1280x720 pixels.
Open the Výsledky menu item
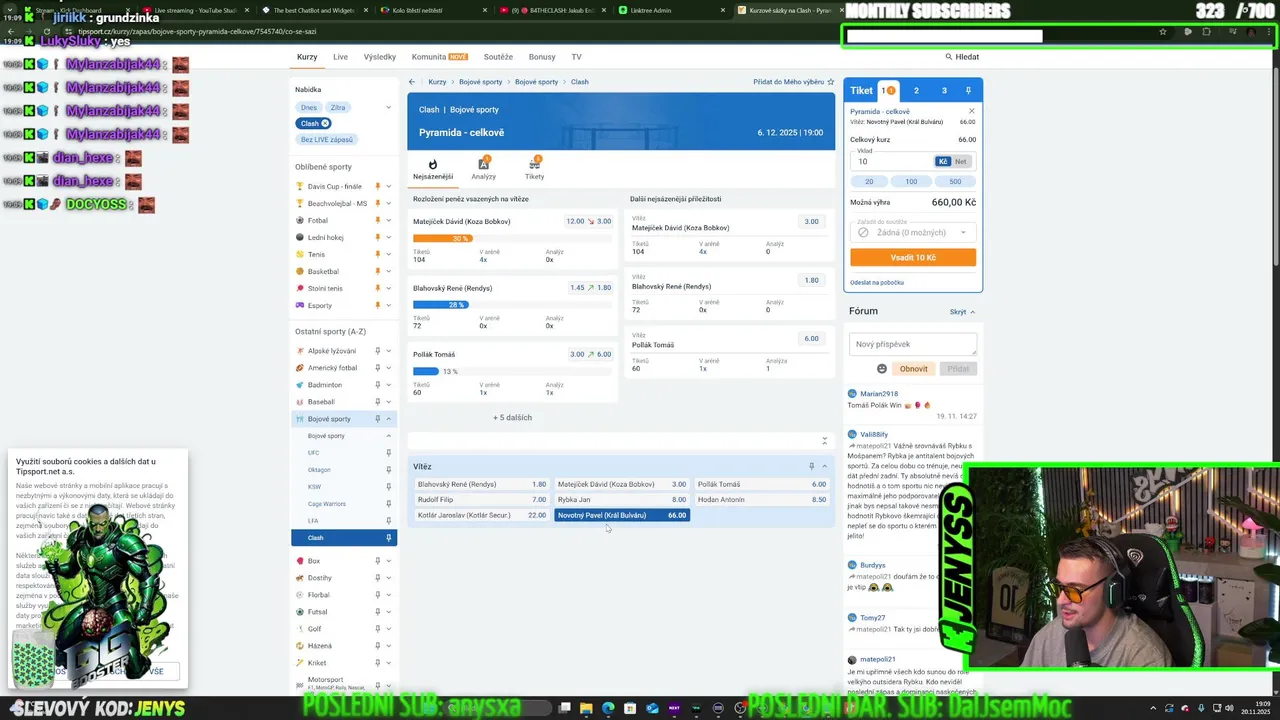380,57
